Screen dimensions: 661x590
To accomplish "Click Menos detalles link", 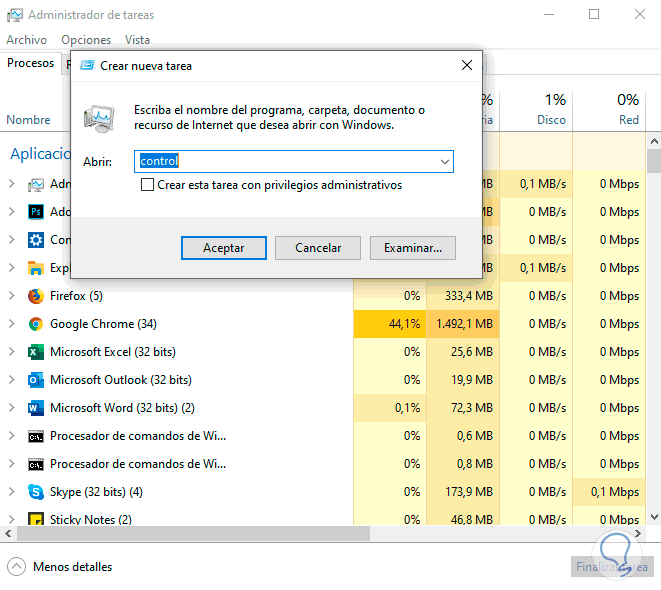I will [x=73, y=567].
